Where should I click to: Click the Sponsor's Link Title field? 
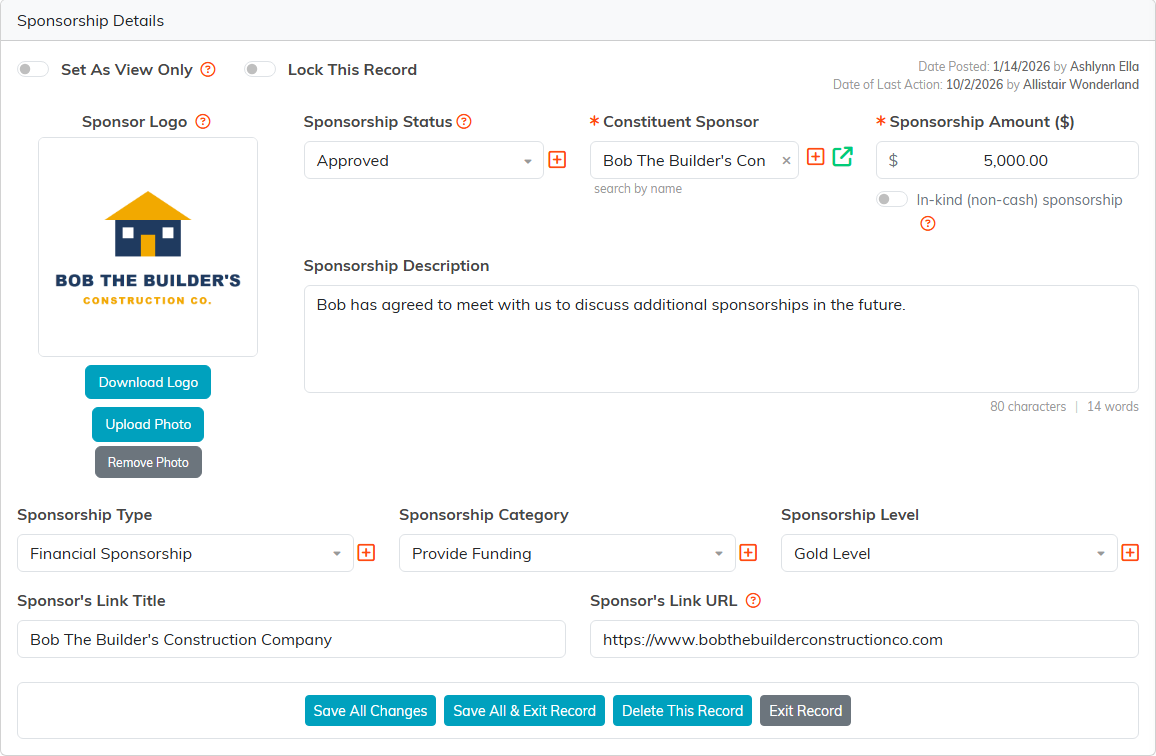tap(291, 639)
